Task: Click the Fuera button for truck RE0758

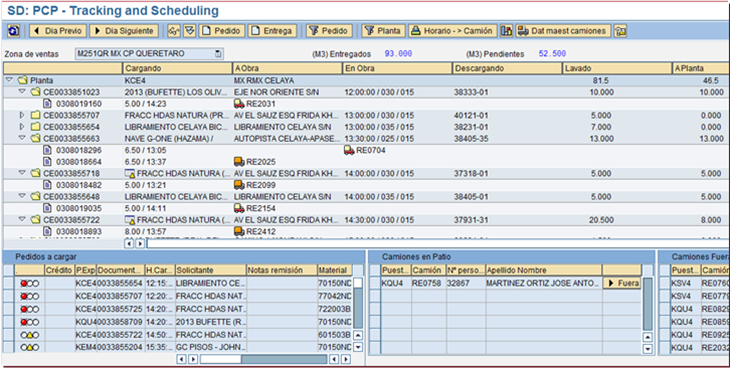Action: [x=622, y=283]
